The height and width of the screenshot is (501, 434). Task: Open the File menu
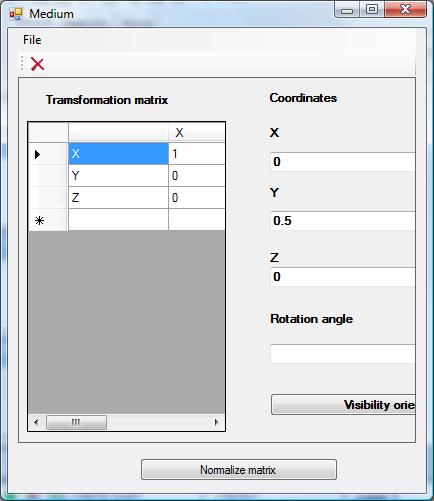click(x=32, y=40)
